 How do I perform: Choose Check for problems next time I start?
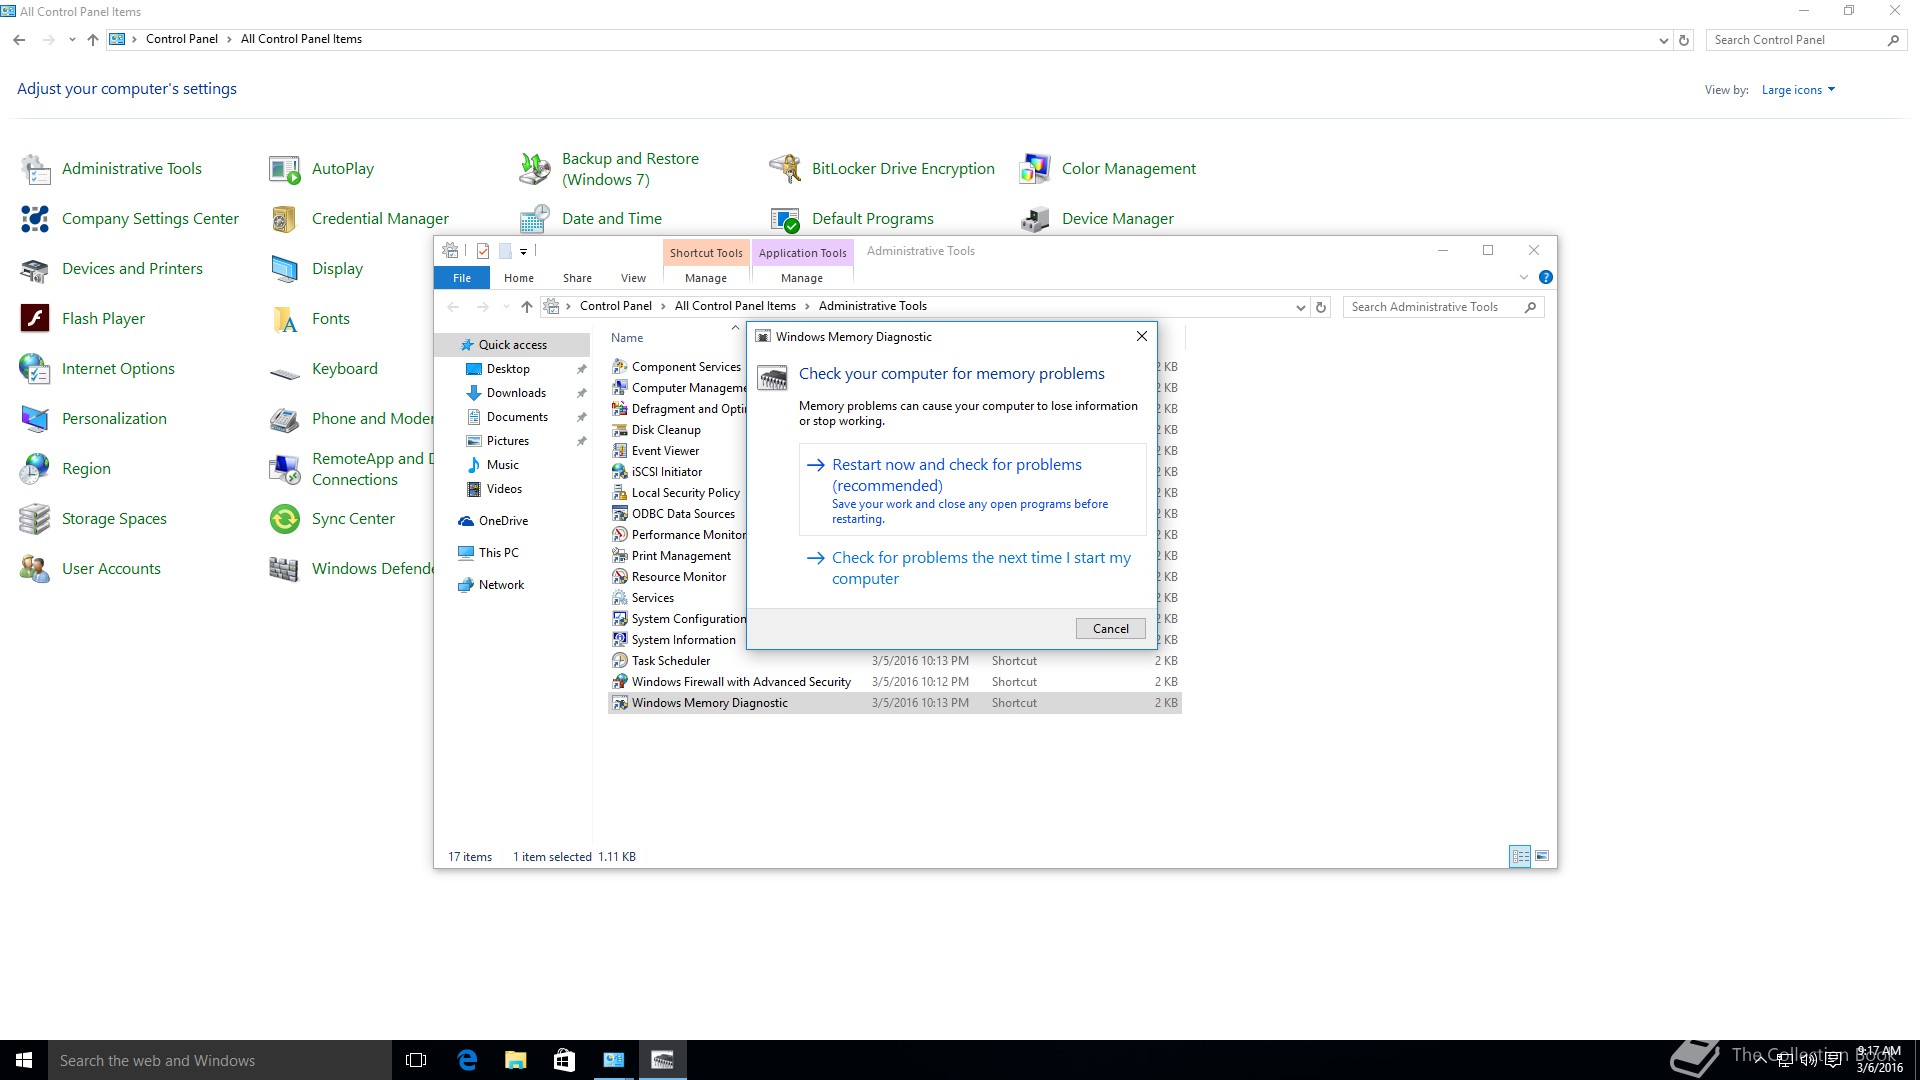click(x=972, y=568)
